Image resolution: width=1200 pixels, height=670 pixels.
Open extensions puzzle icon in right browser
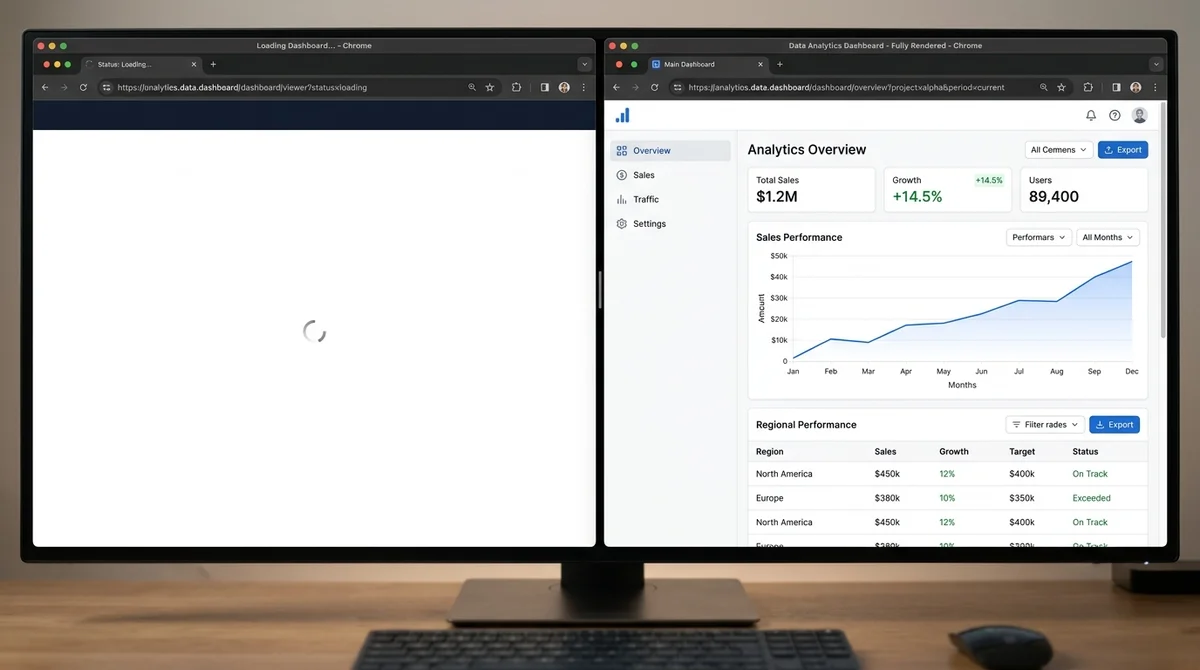click(x=1088, y=88)
